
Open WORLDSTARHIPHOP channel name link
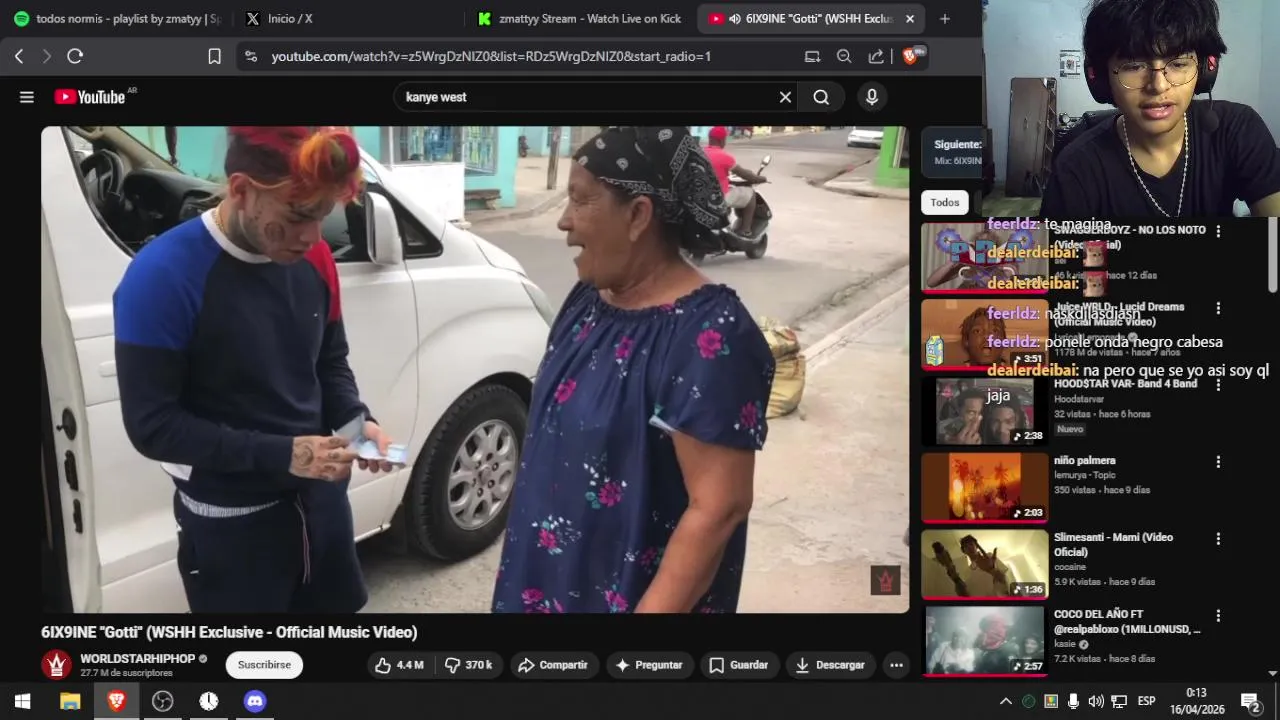138,659
